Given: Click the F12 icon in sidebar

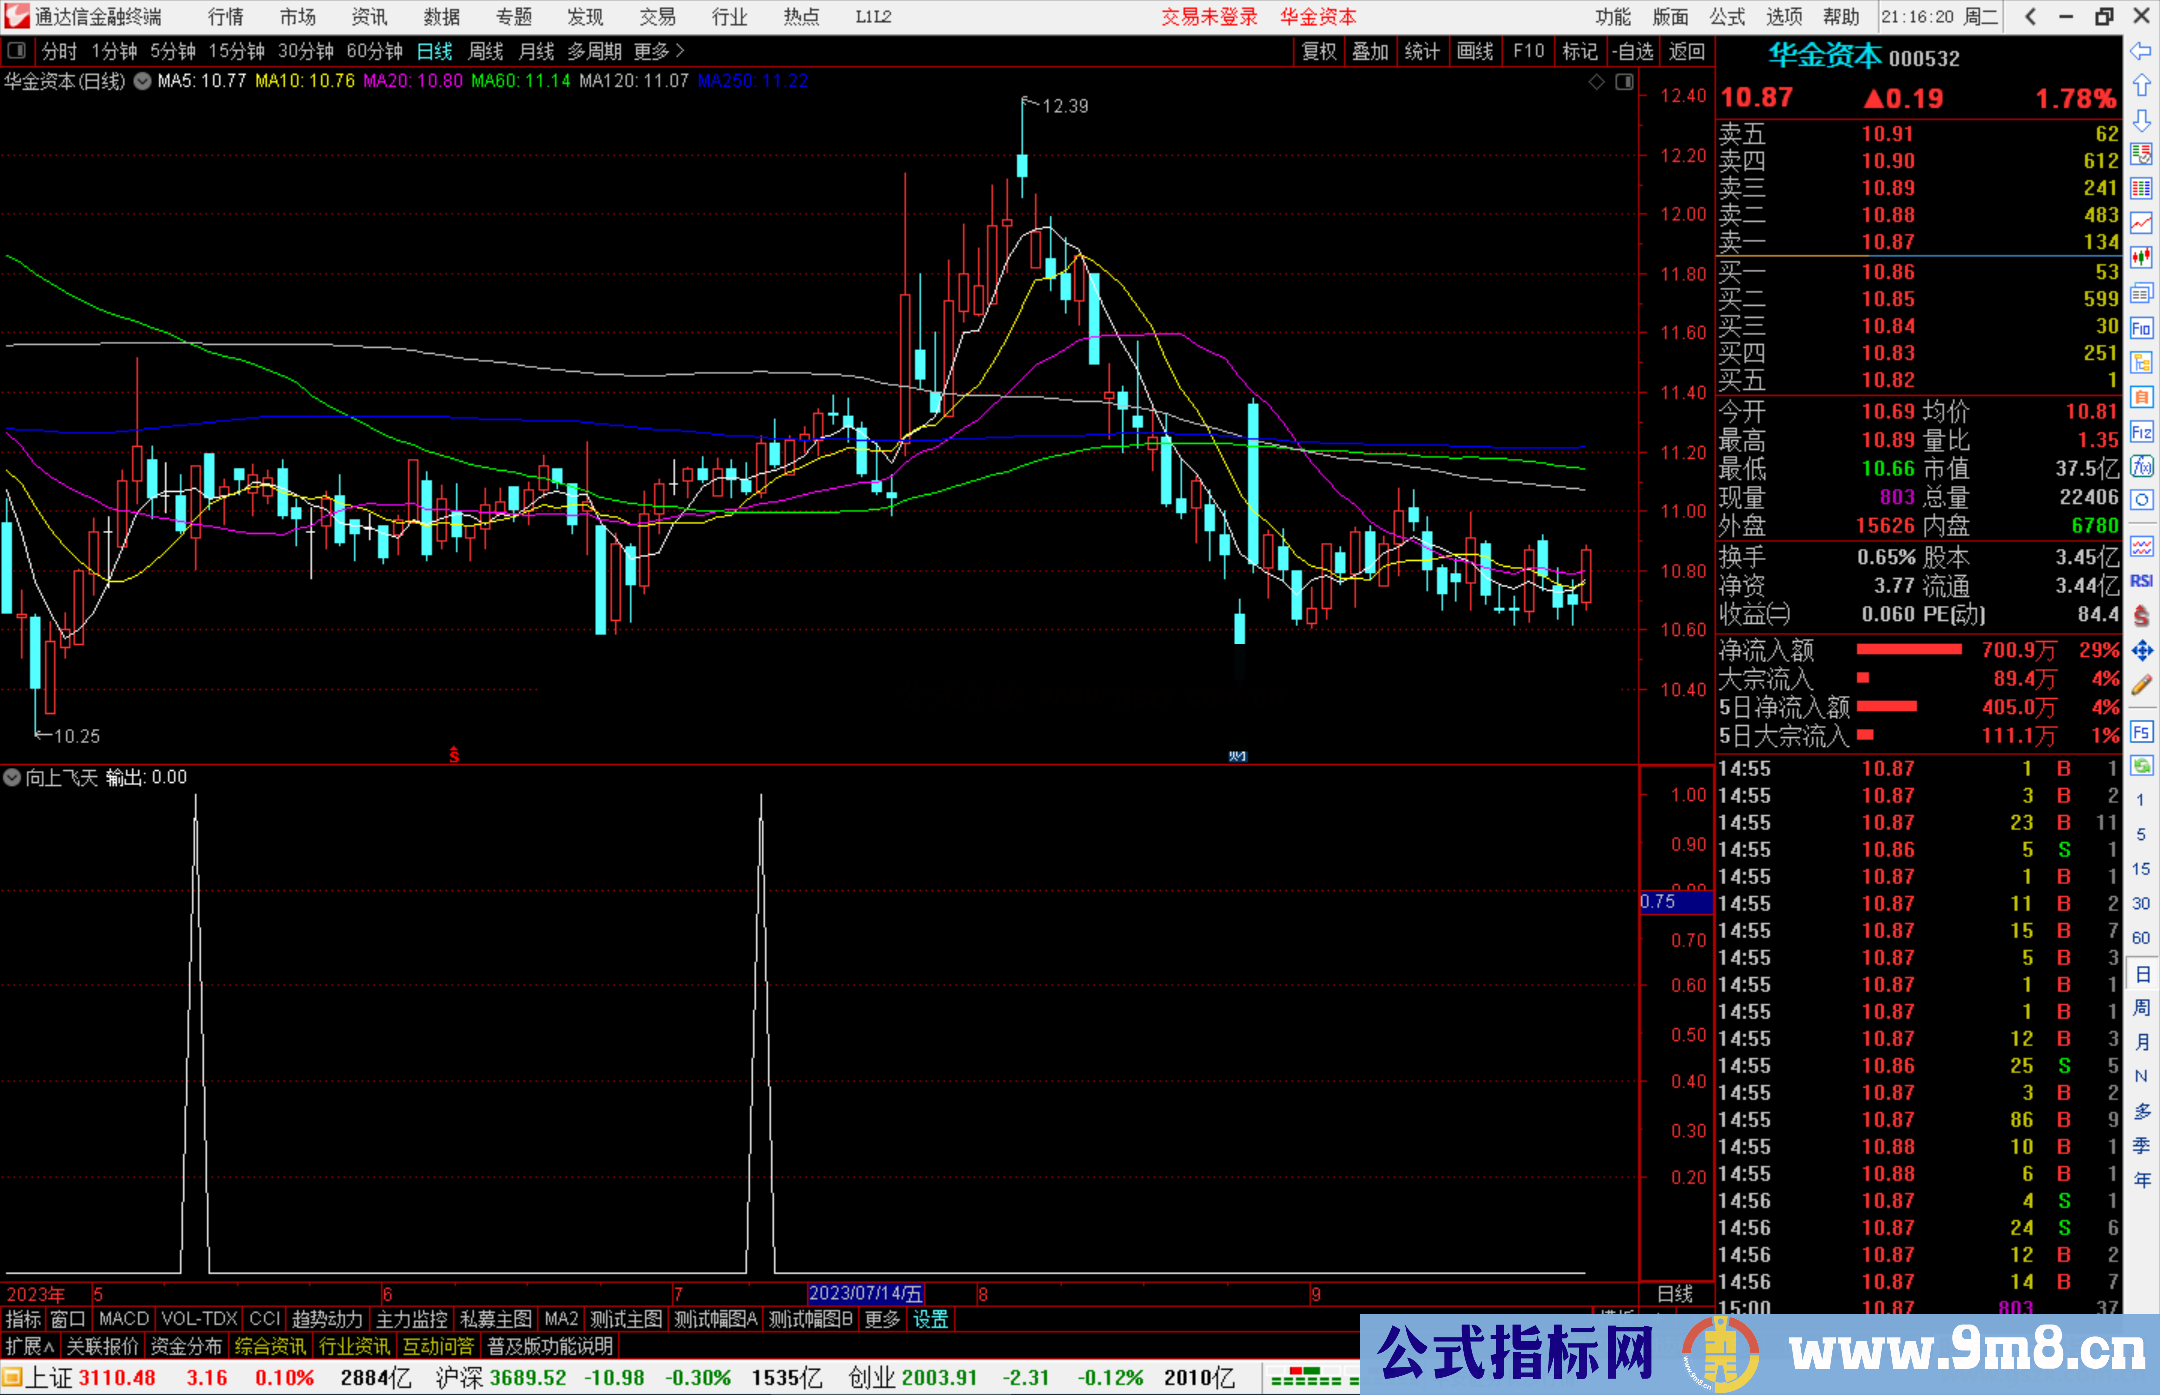Looking at the screenshot, I should click(2141, 432).
